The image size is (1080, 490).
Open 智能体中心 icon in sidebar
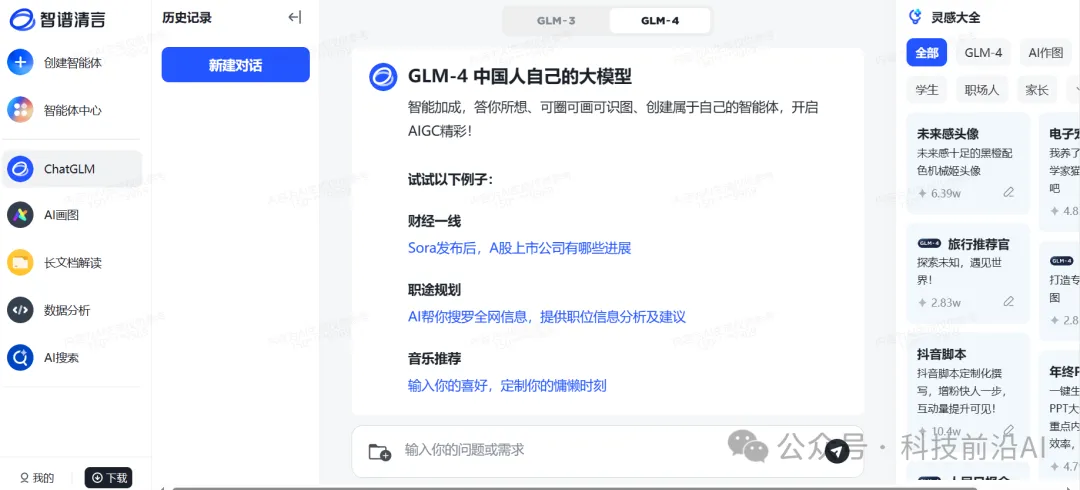click(x=20, y=110)
